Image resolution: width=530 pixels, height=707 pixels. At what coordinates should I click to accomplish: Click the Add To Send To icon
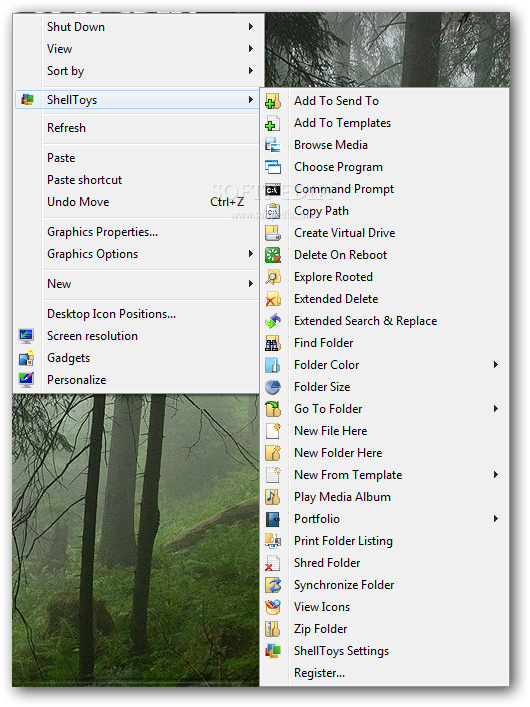click(273, 101)
